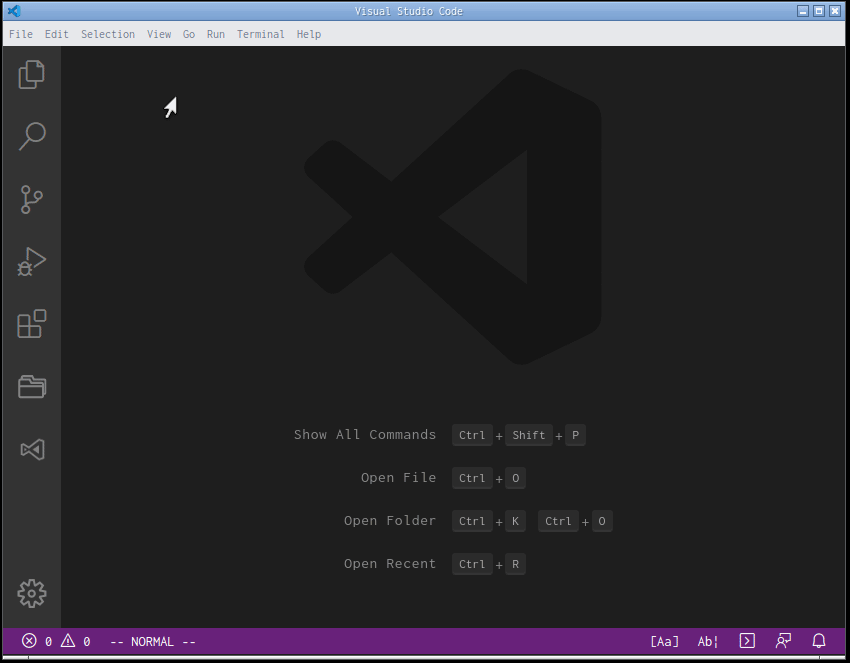This screenshot has width=850, height=663.
Task: Open the Selection menu
Action: tap(108, 34)
